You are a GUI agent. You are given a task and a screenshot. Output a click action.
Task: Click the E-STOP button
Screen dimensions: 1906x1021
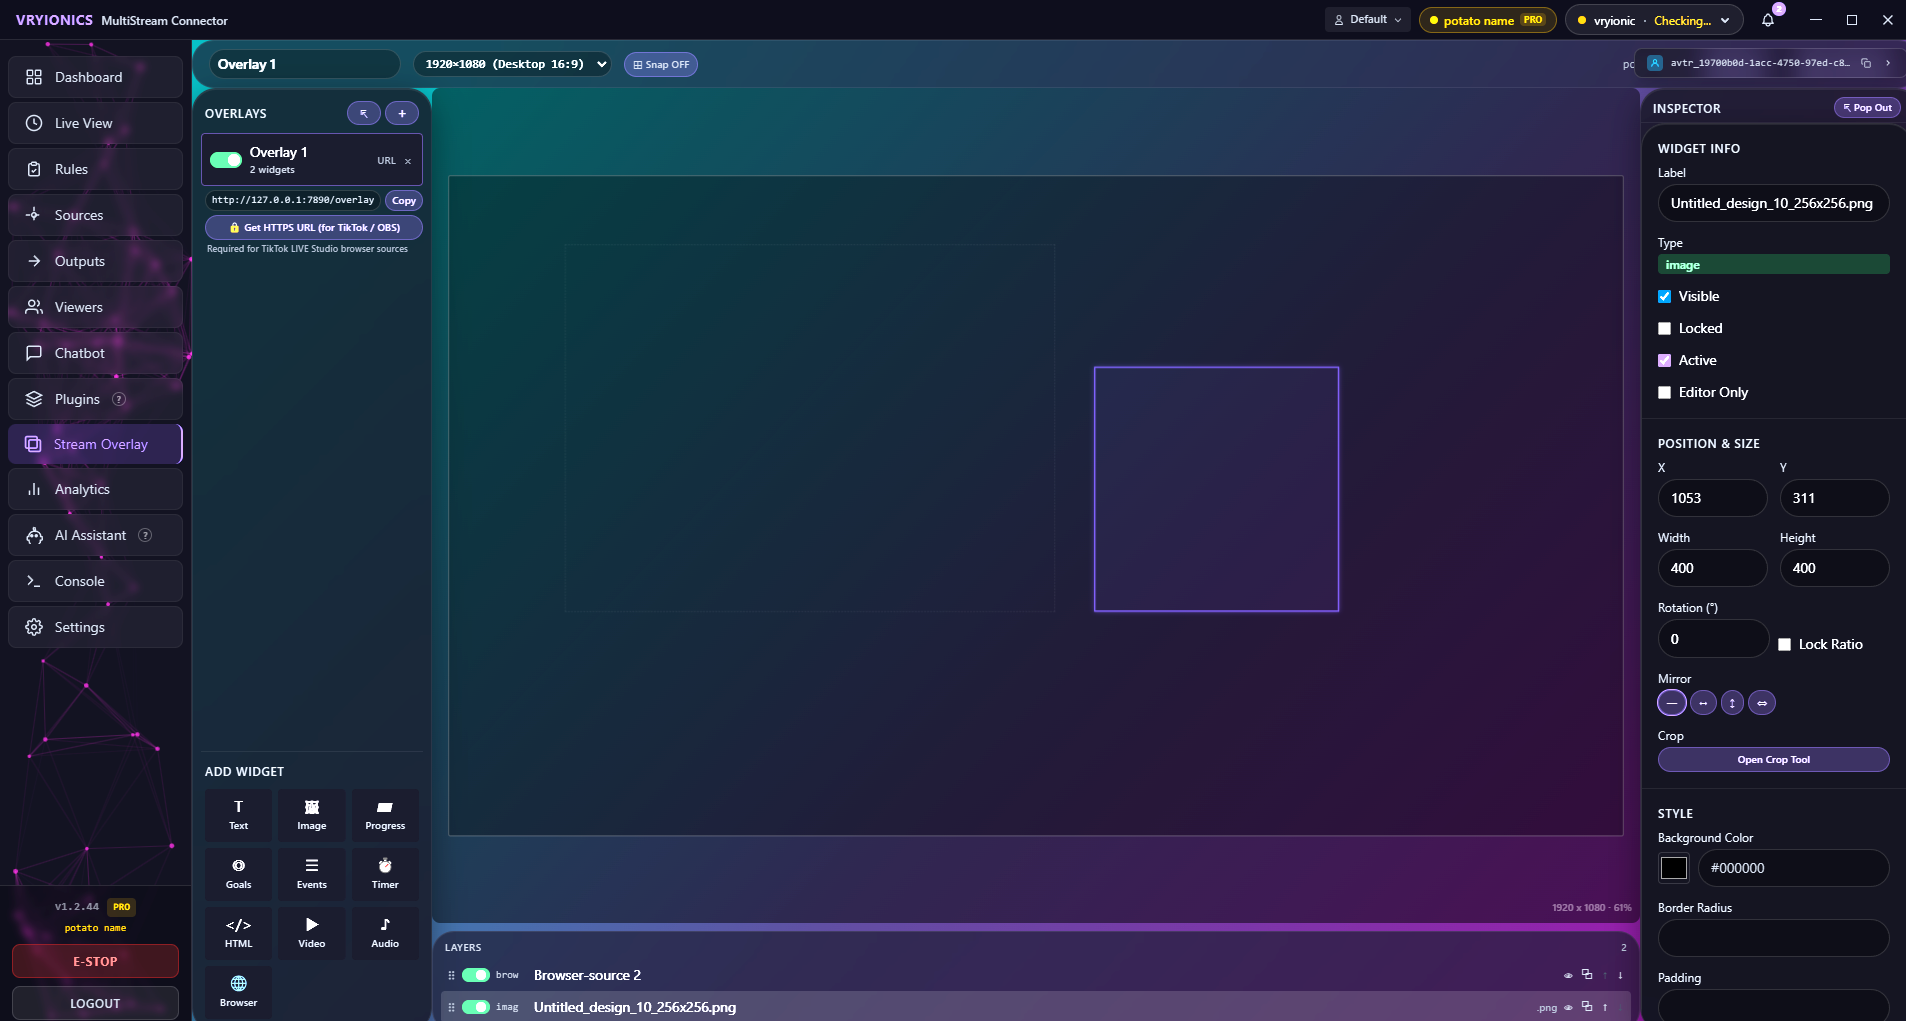95,961
